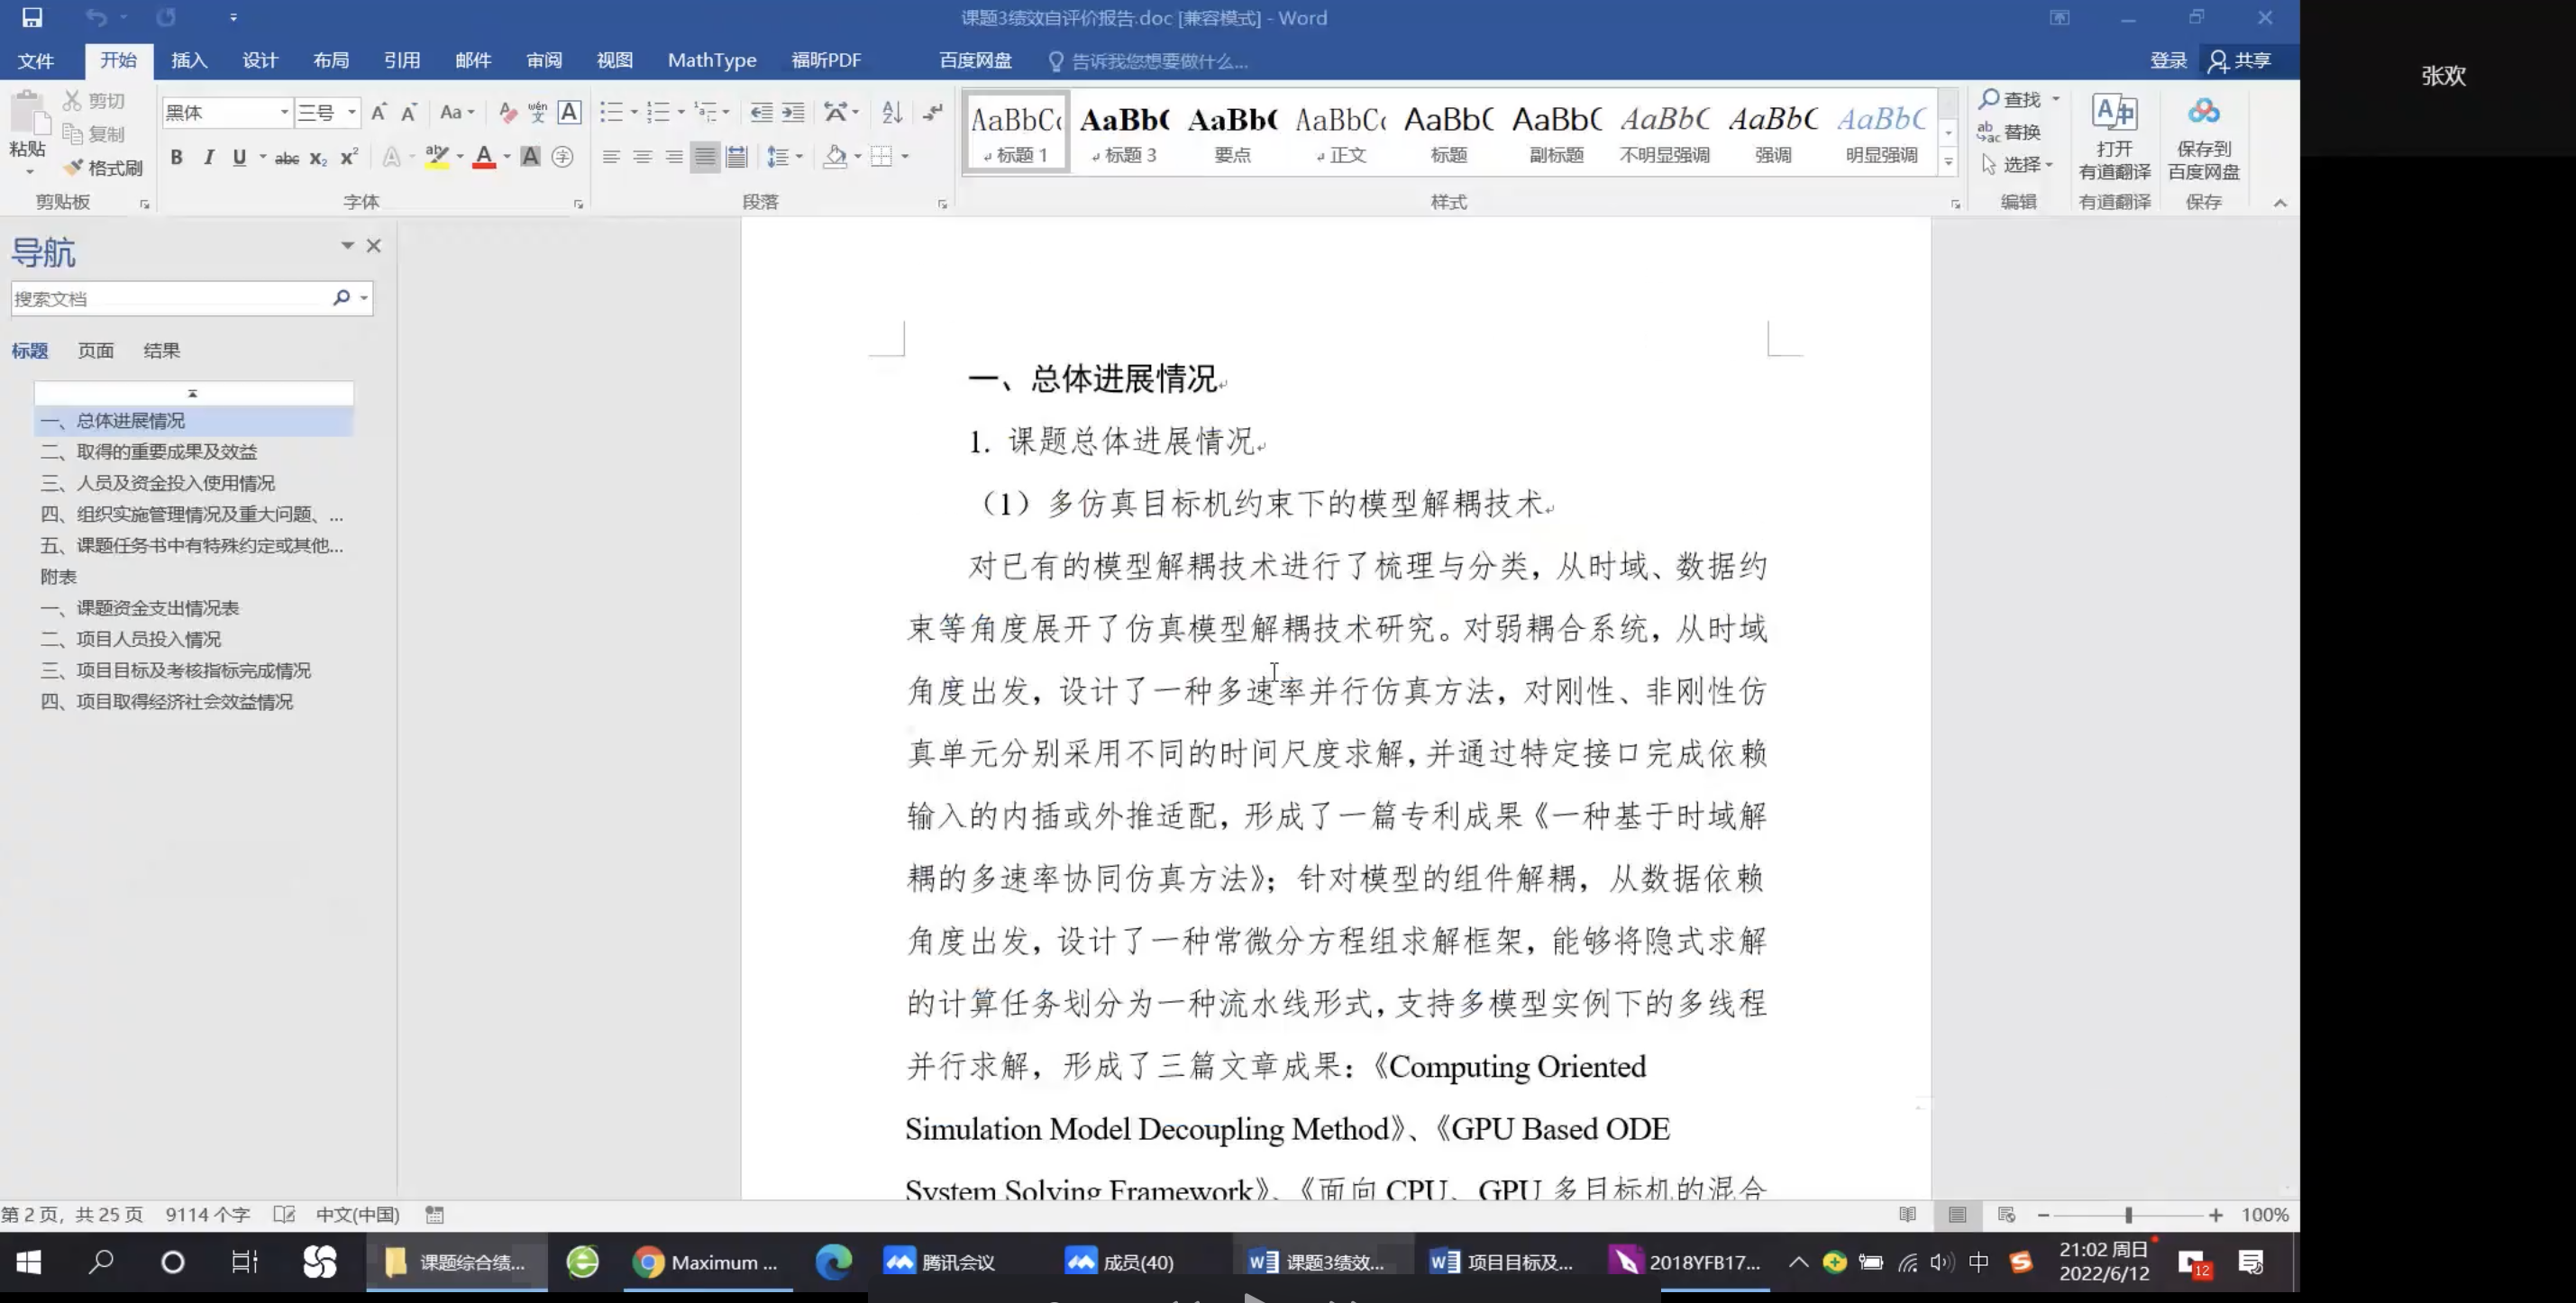Click the Clear Formatting eraser icon
Screen dimensions: 2576x1303
click(507, 112)
